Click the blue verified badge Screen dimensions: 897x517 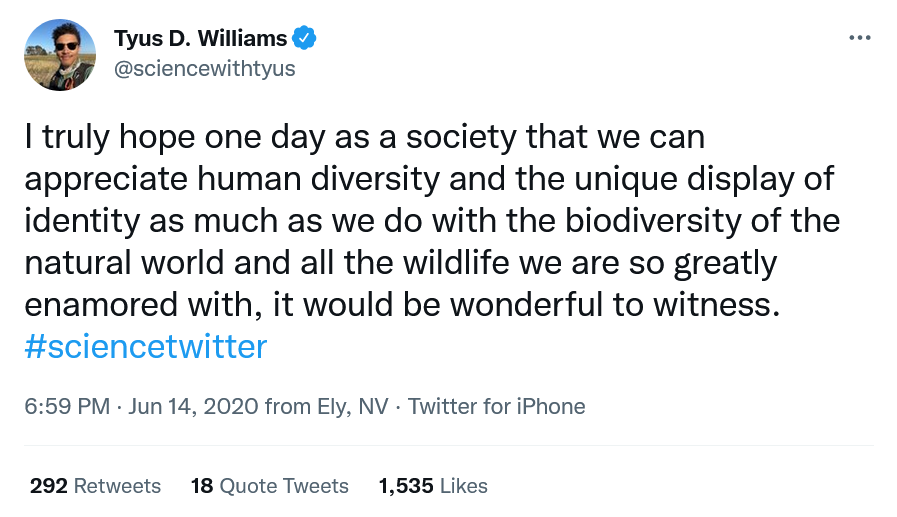click(x=305, y=39)
